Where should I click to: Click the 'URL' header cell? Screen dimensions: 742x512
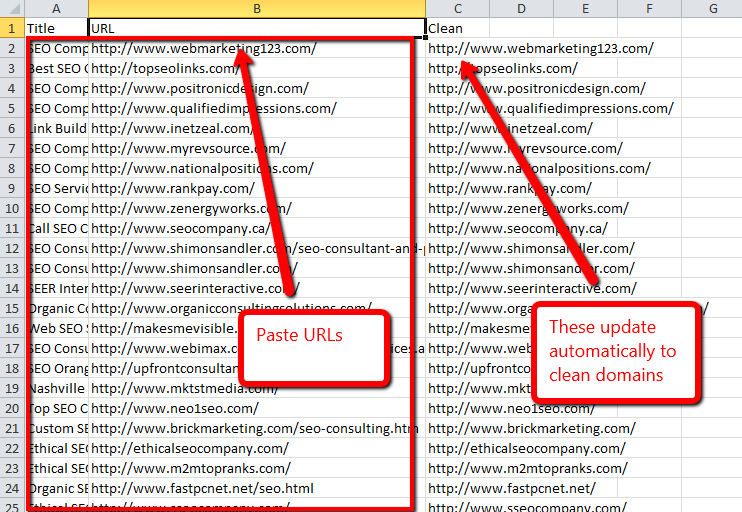click(x=257, y=28)
